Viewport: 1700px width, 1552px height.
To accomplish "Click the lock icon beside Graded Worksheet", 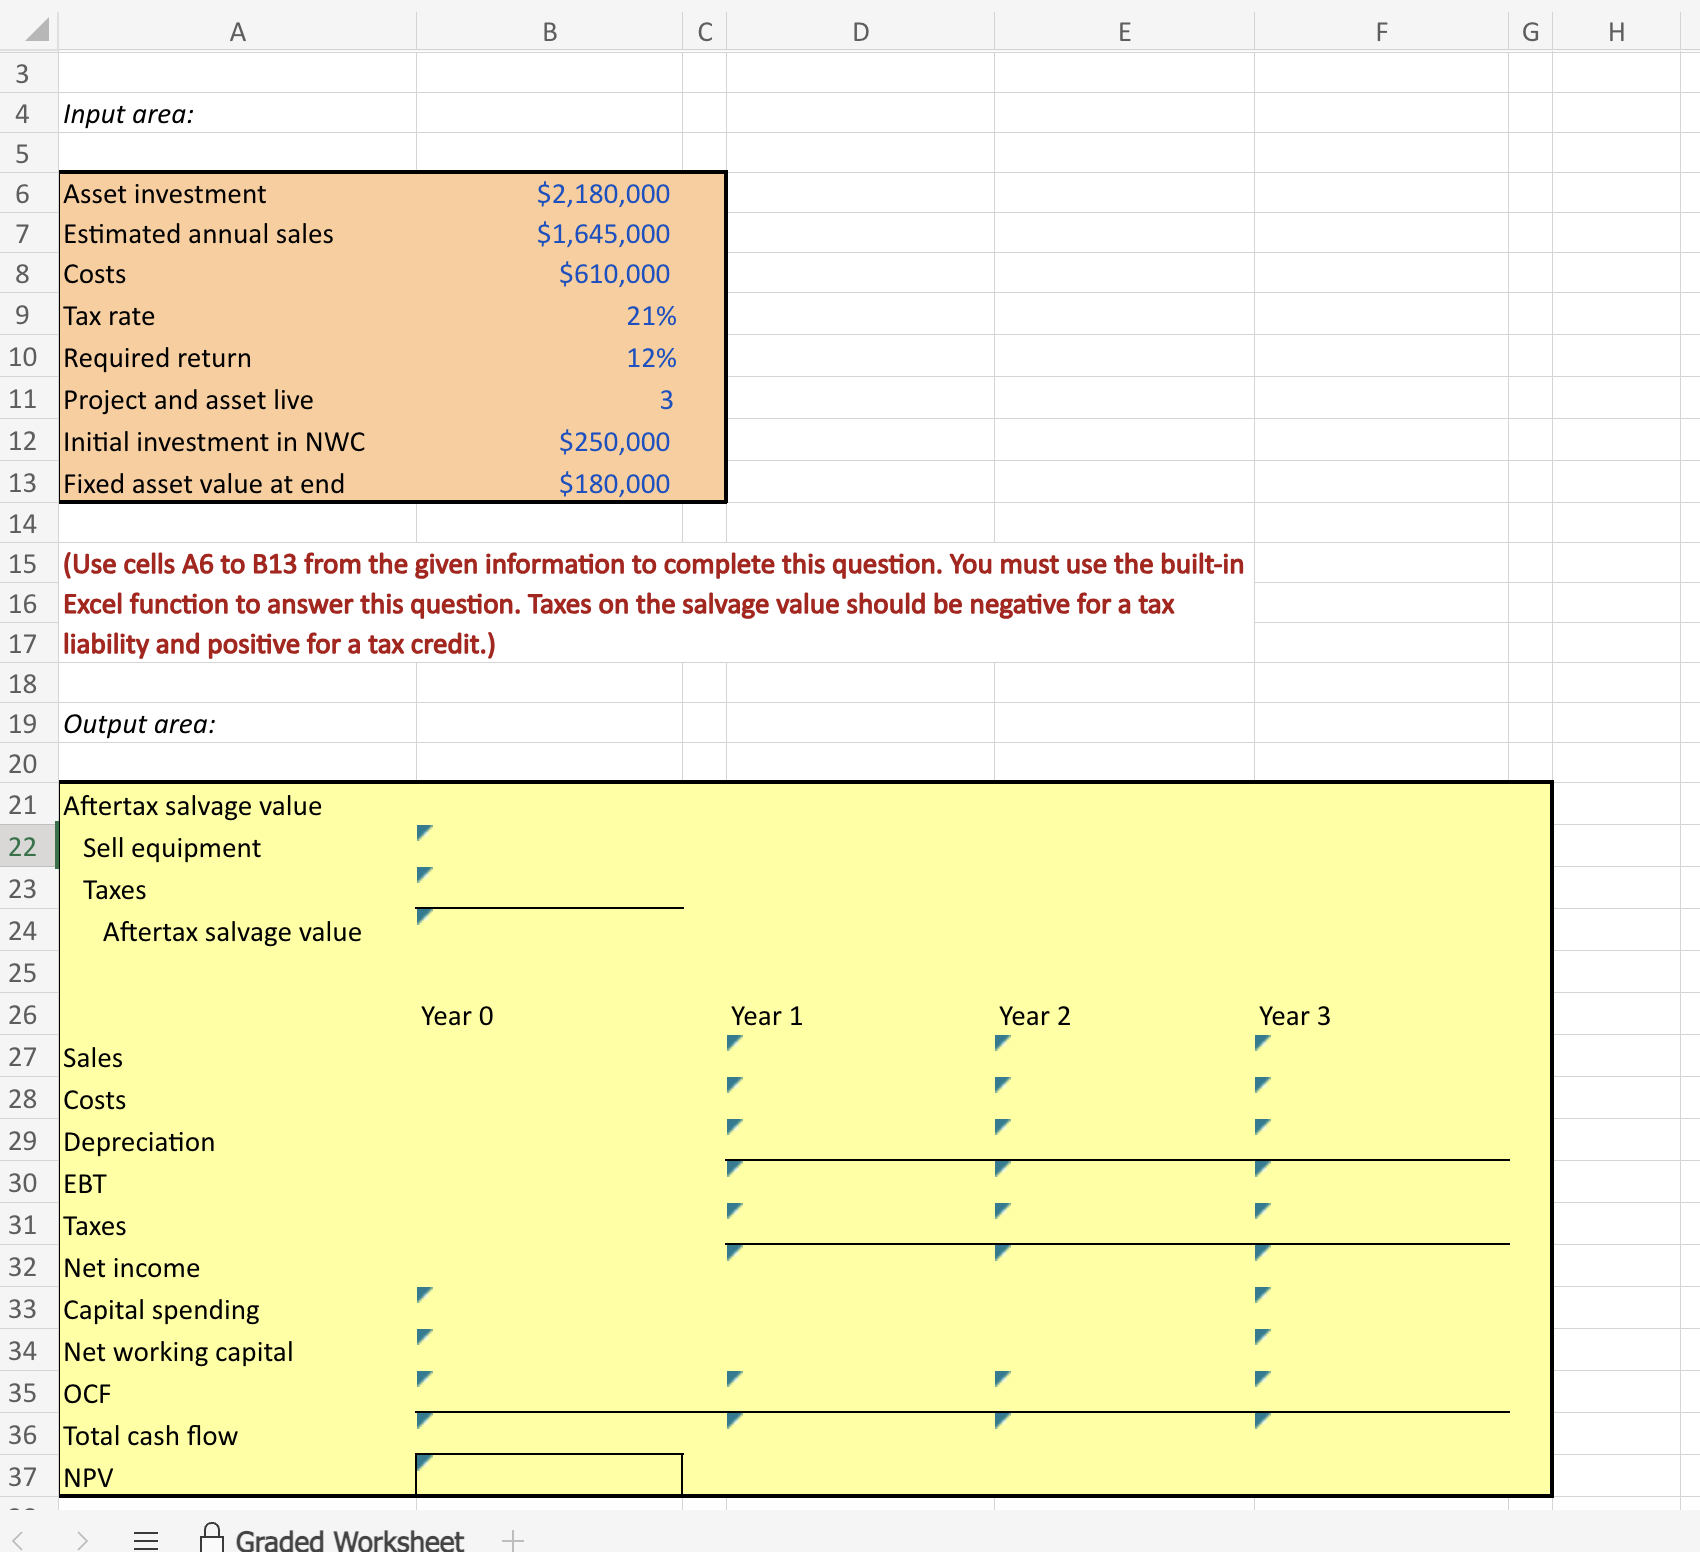I will point(212,1537).
